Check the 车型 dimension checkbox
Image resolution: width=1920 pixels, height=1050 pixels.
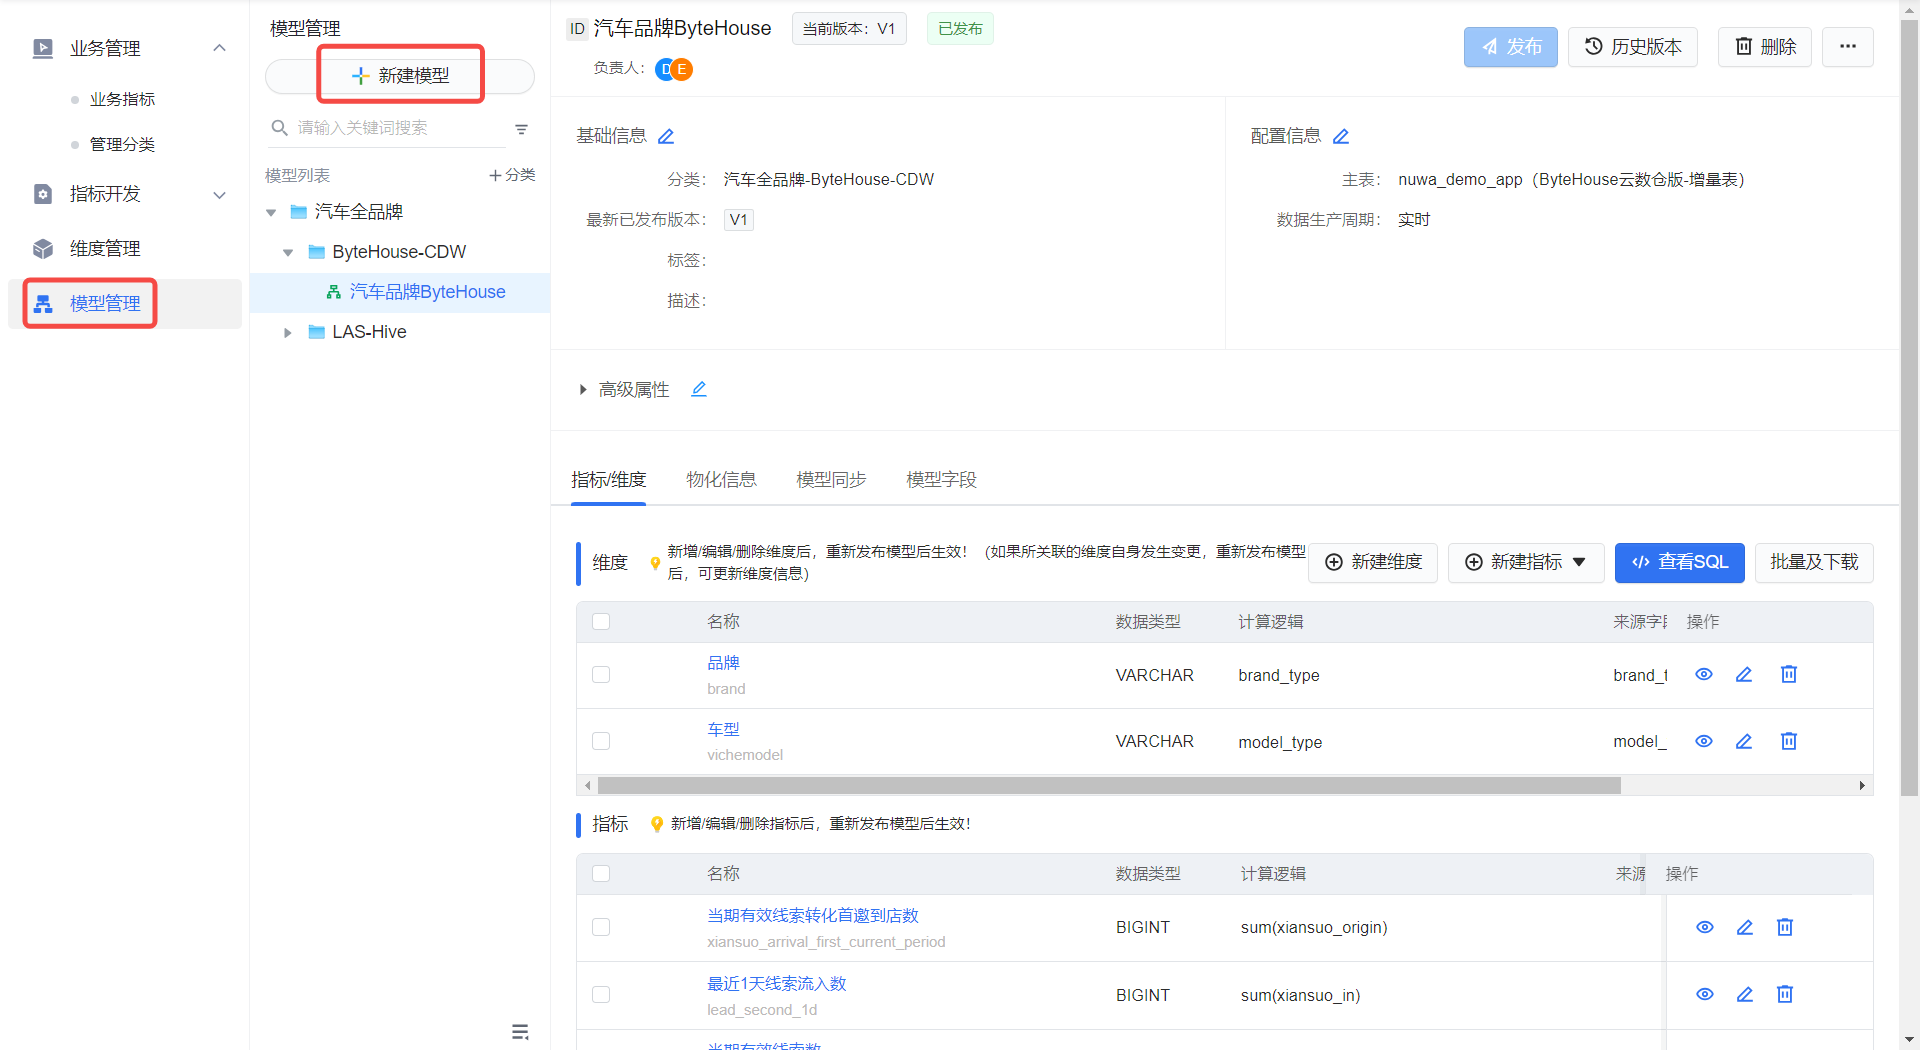601,741
